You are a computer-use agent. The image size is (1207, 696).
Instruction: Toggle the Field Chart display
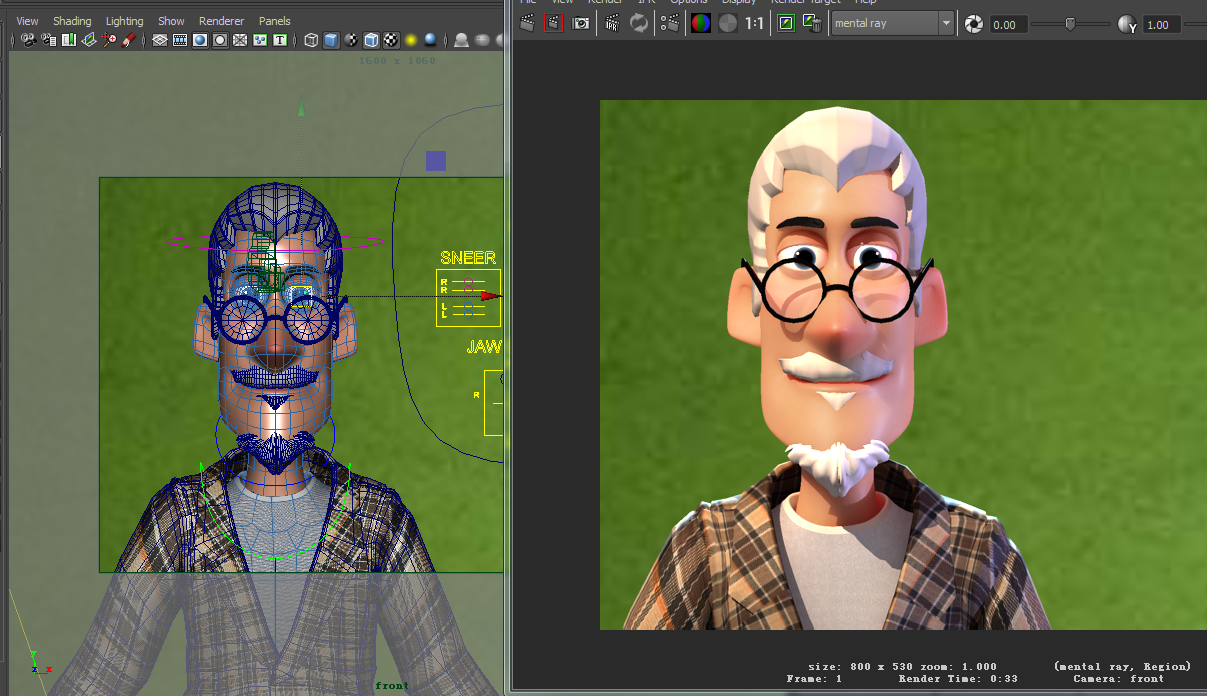tap(240, 40)
